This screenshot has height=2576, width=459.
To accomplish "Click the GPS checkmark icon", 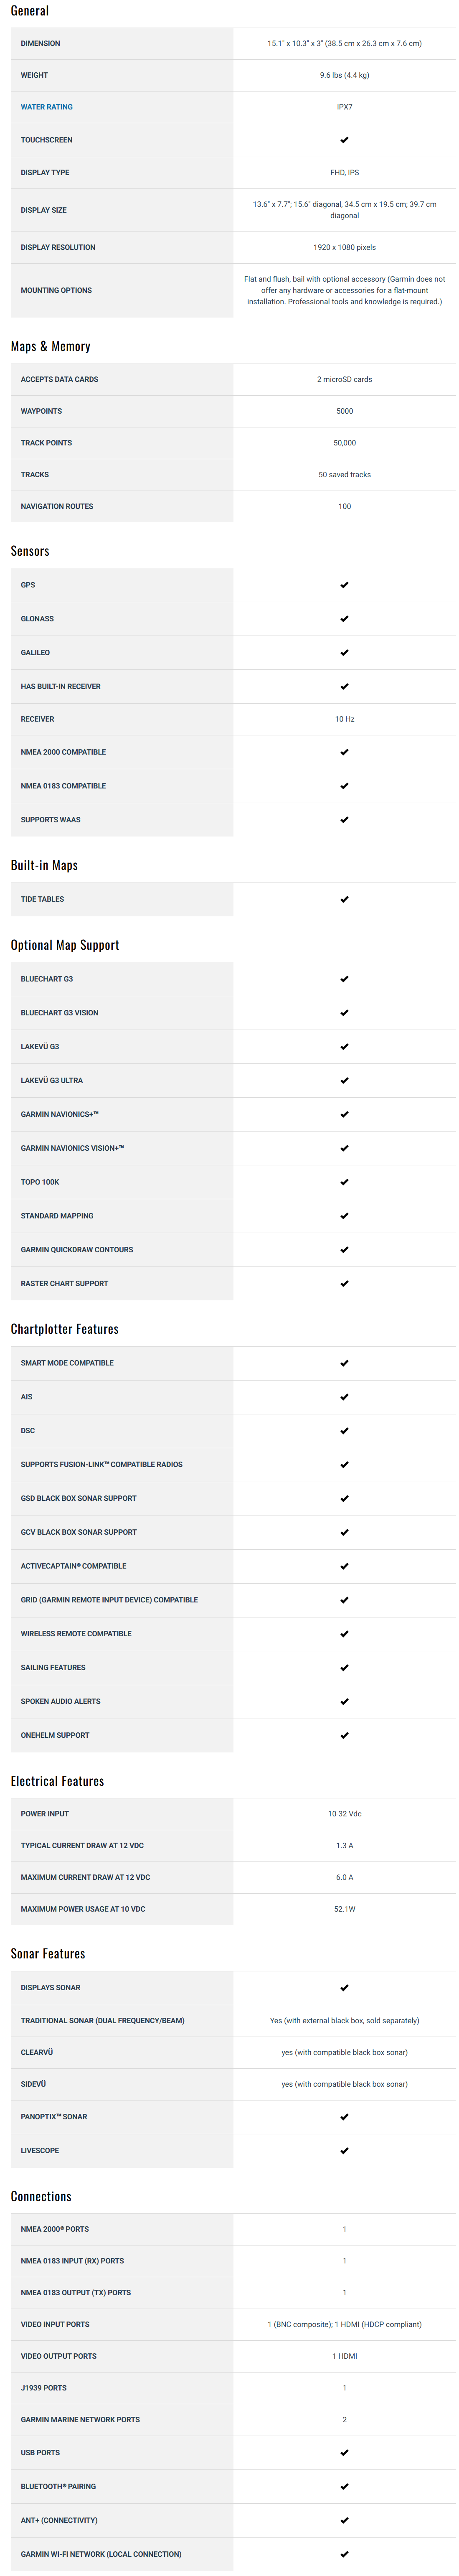I will pos(344,585).
